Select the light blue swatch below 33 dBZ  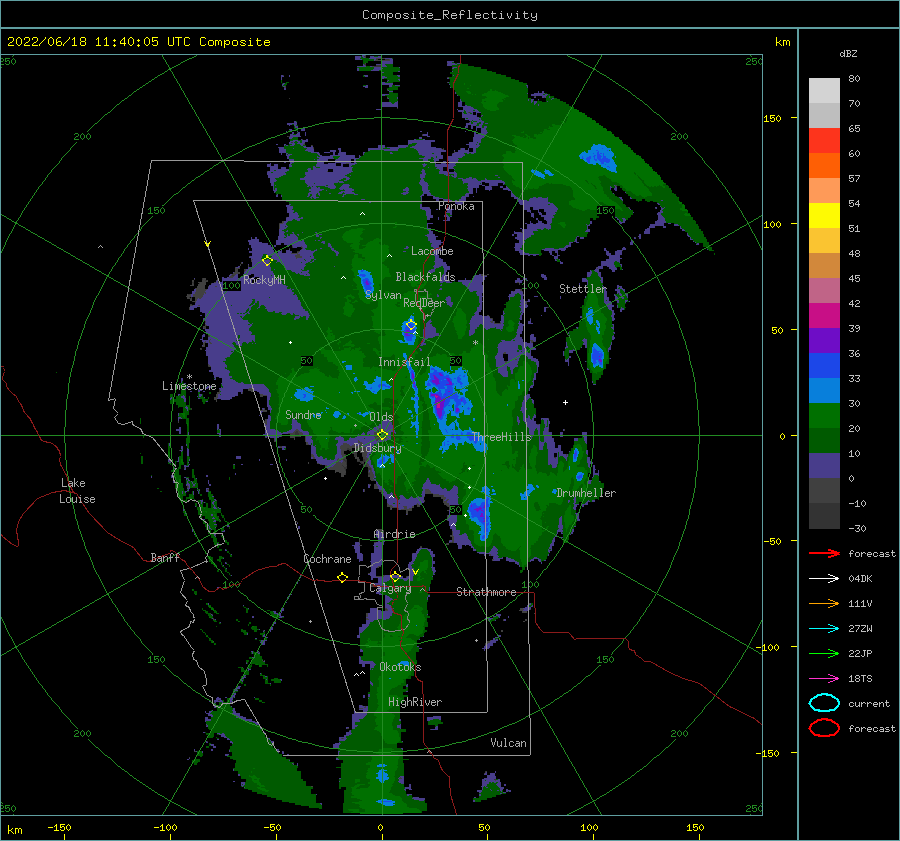pyautogui.click(x=824, y=390)
